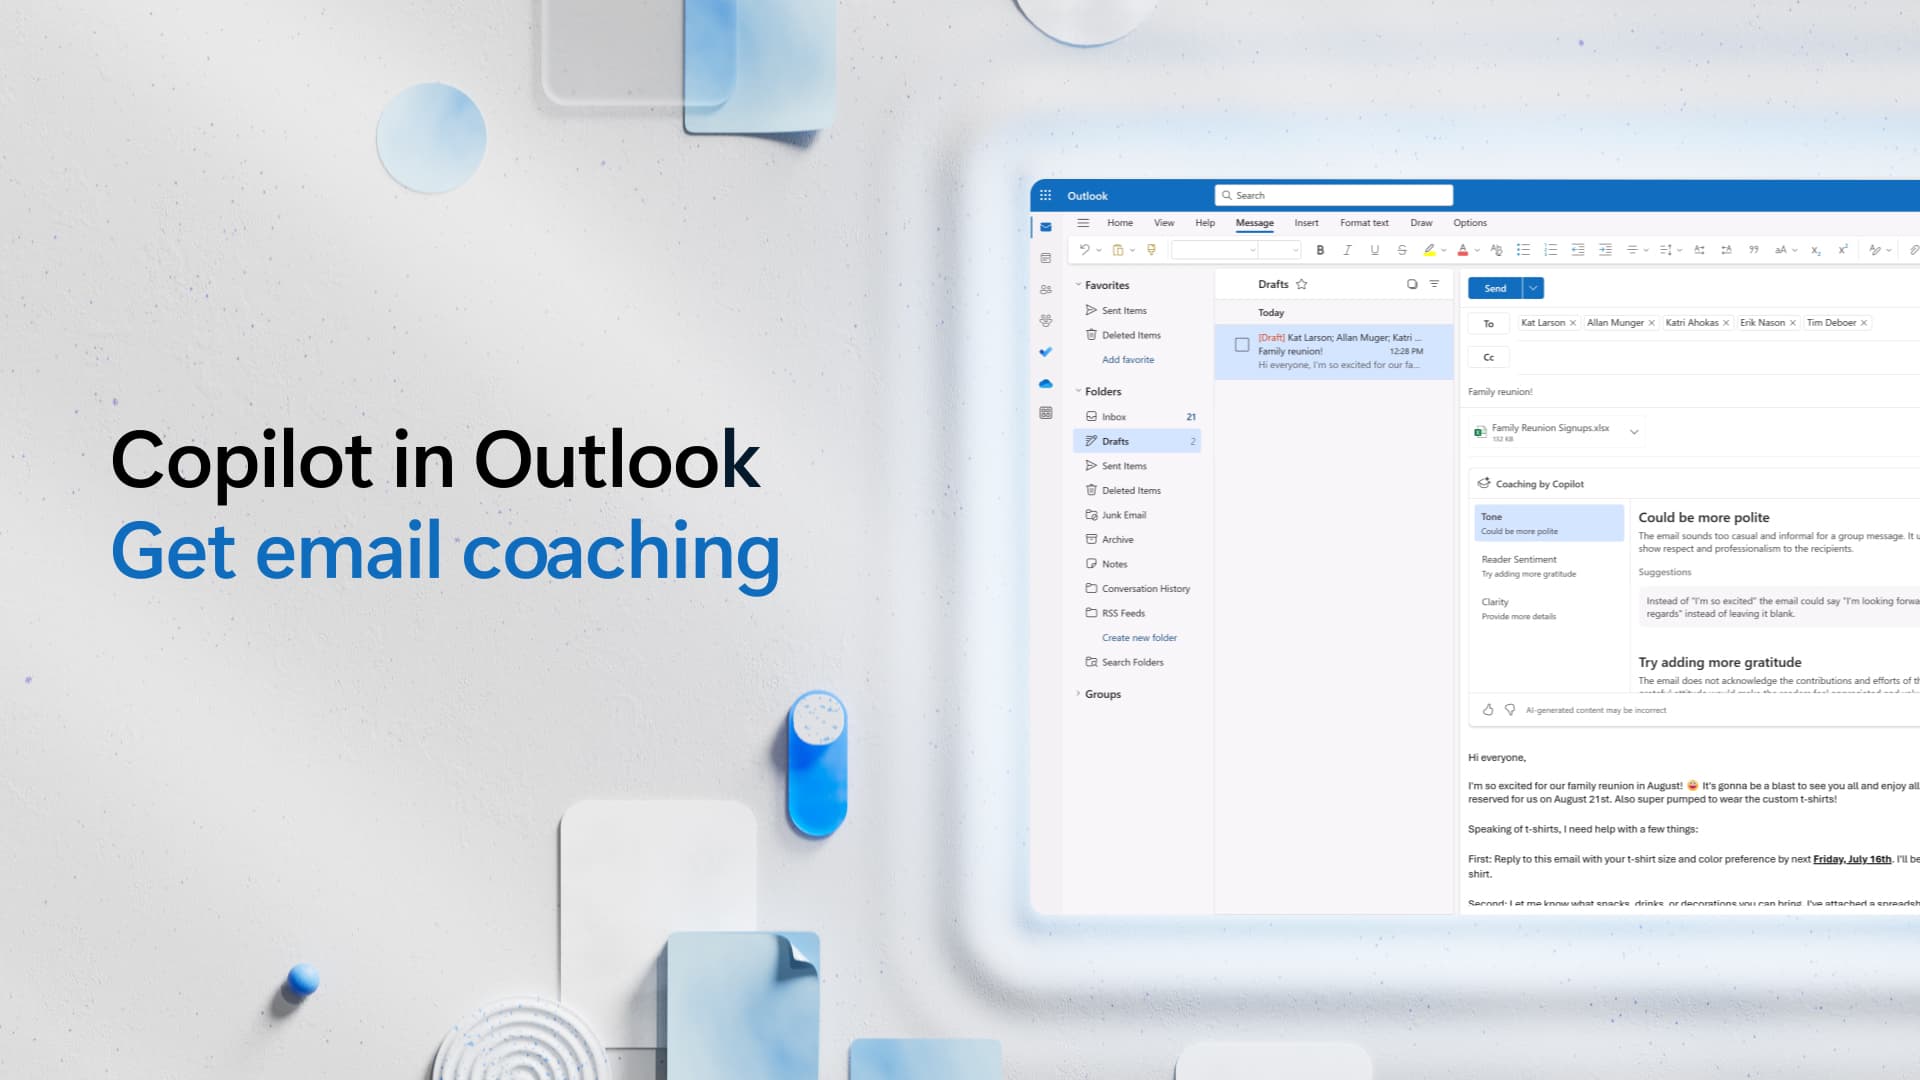The image size is (1920, 1080).
Task: Expand the Family Reunion Signups attachment
Action: (x=1634, y=433)
